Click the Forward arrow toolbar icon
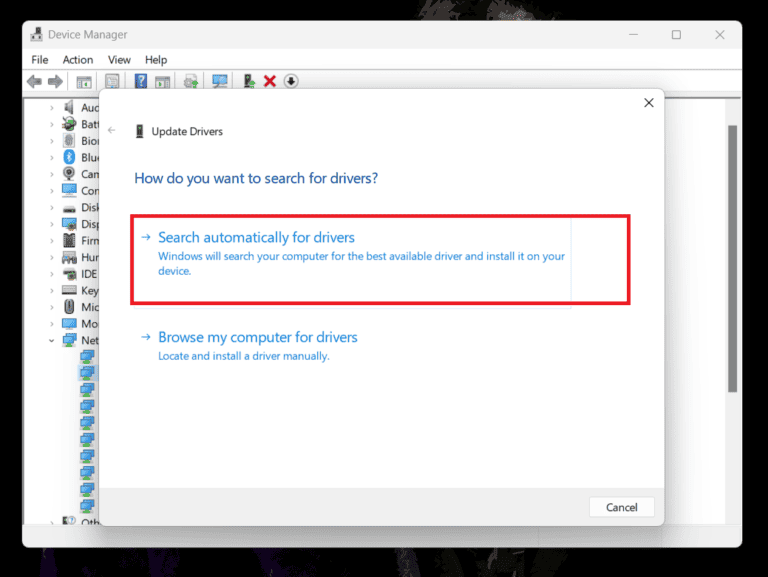 coord(55,81)
